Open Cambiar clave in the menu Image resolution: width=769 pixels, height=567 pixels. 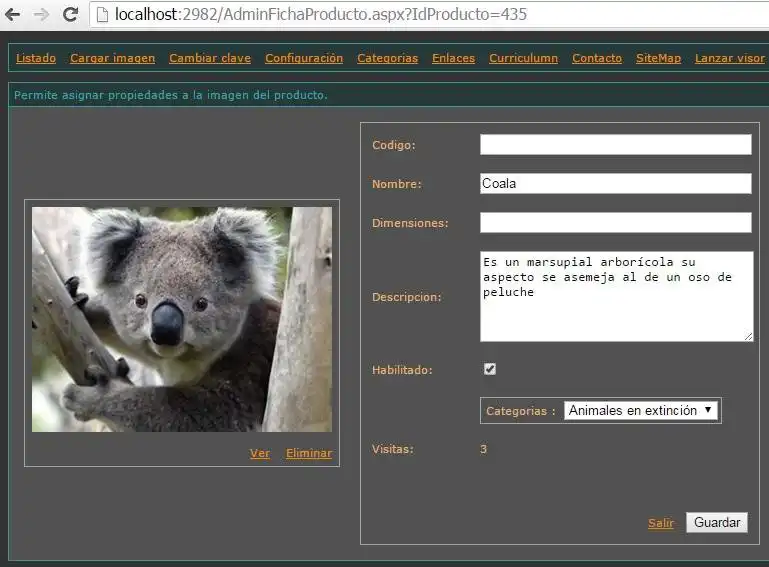210,58
